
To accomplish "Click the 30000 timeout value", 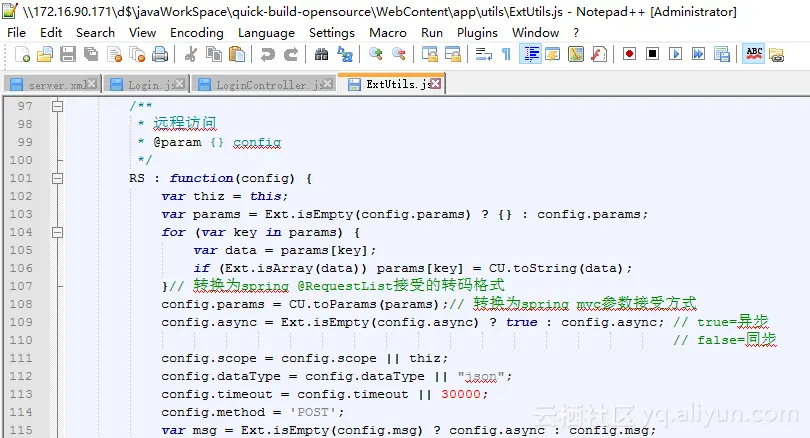I will click(461, 394).
